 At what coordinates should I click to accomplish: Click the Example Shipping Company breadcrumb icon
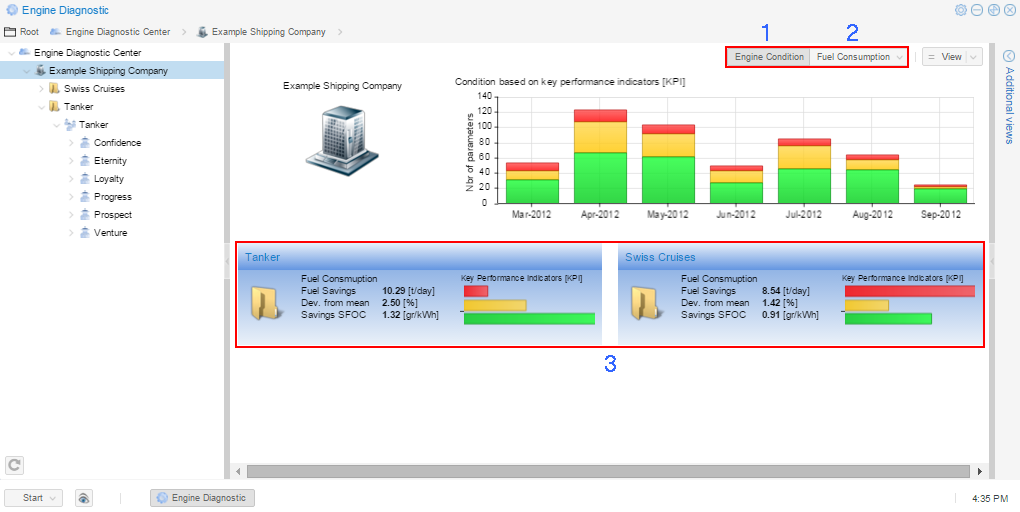(x=202, y=31)
